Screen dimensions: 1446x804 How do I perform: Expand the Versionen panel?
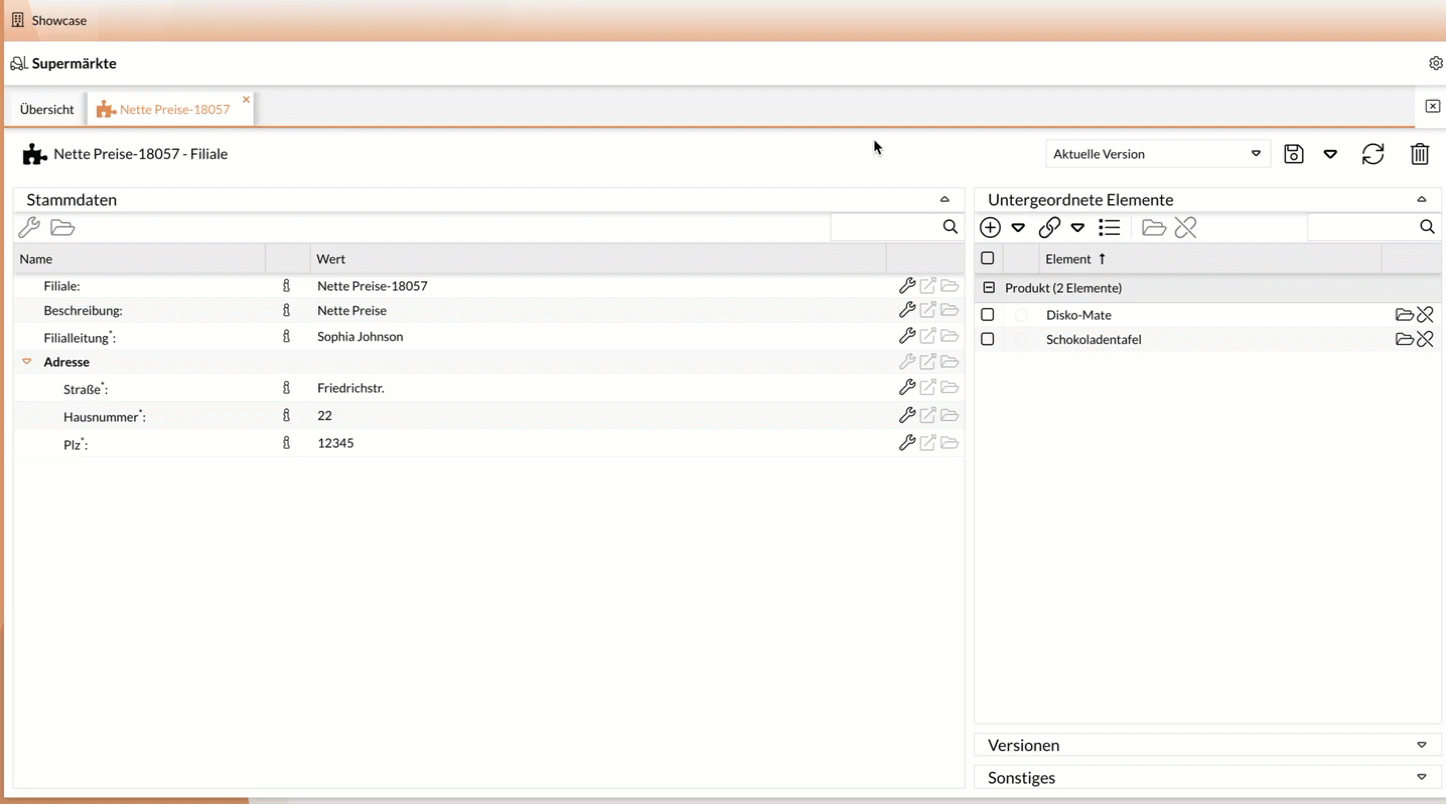1421,745
